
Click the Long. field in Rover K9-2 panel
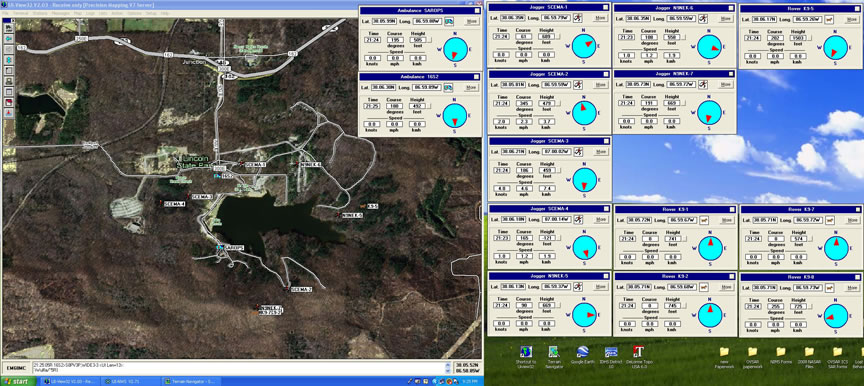(x=681, y=287)
